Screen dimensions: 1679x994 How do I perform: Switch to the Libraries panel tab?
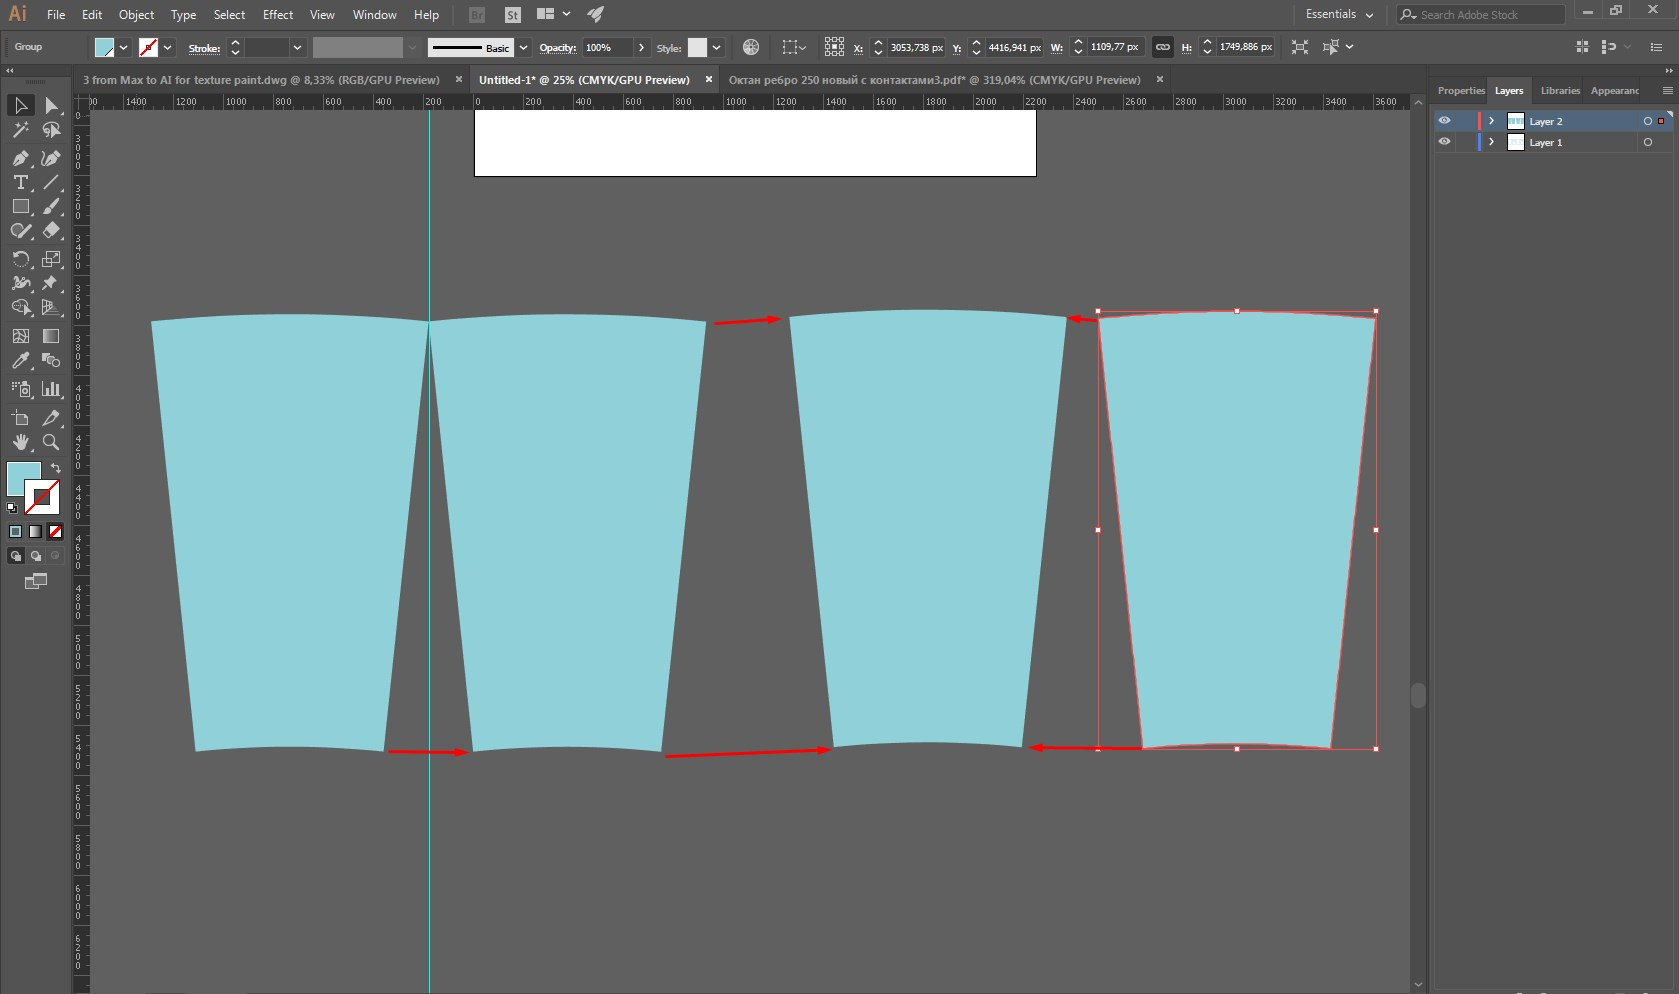click(x=1559, y=90)
